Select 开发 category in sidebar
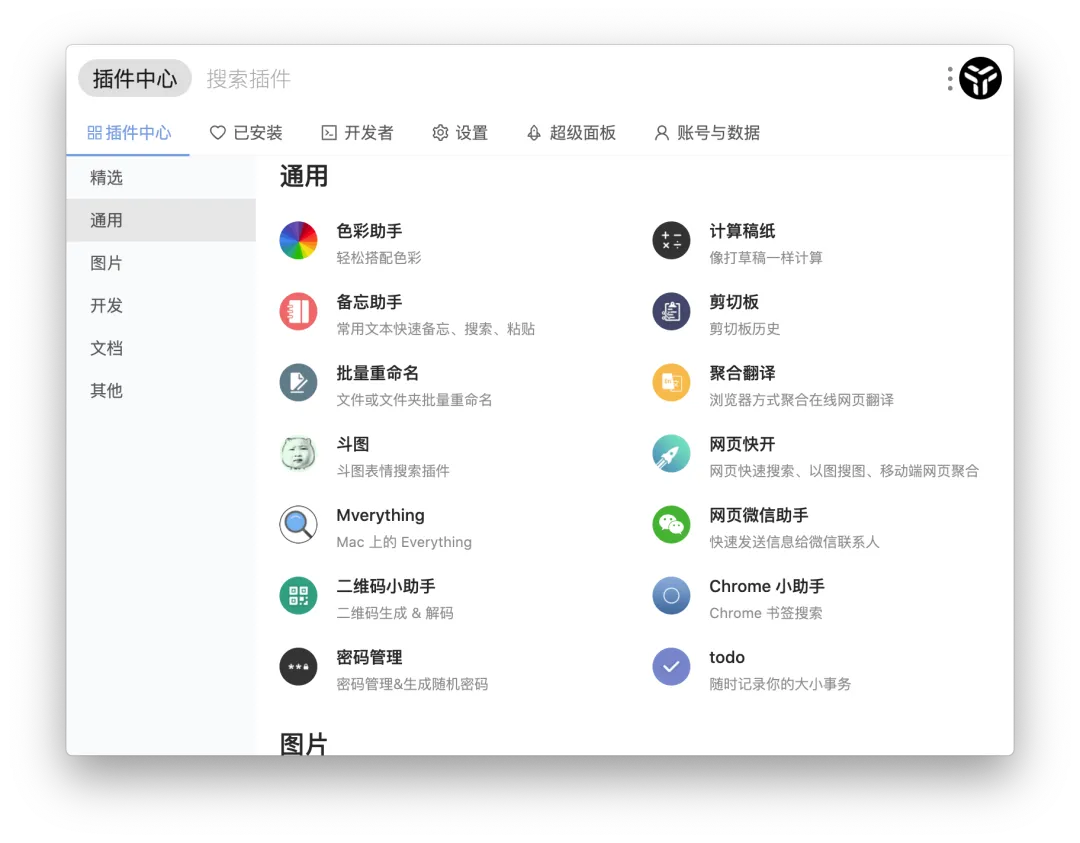The height and width of the screenshot is (843, 1080). pos(161,306)
